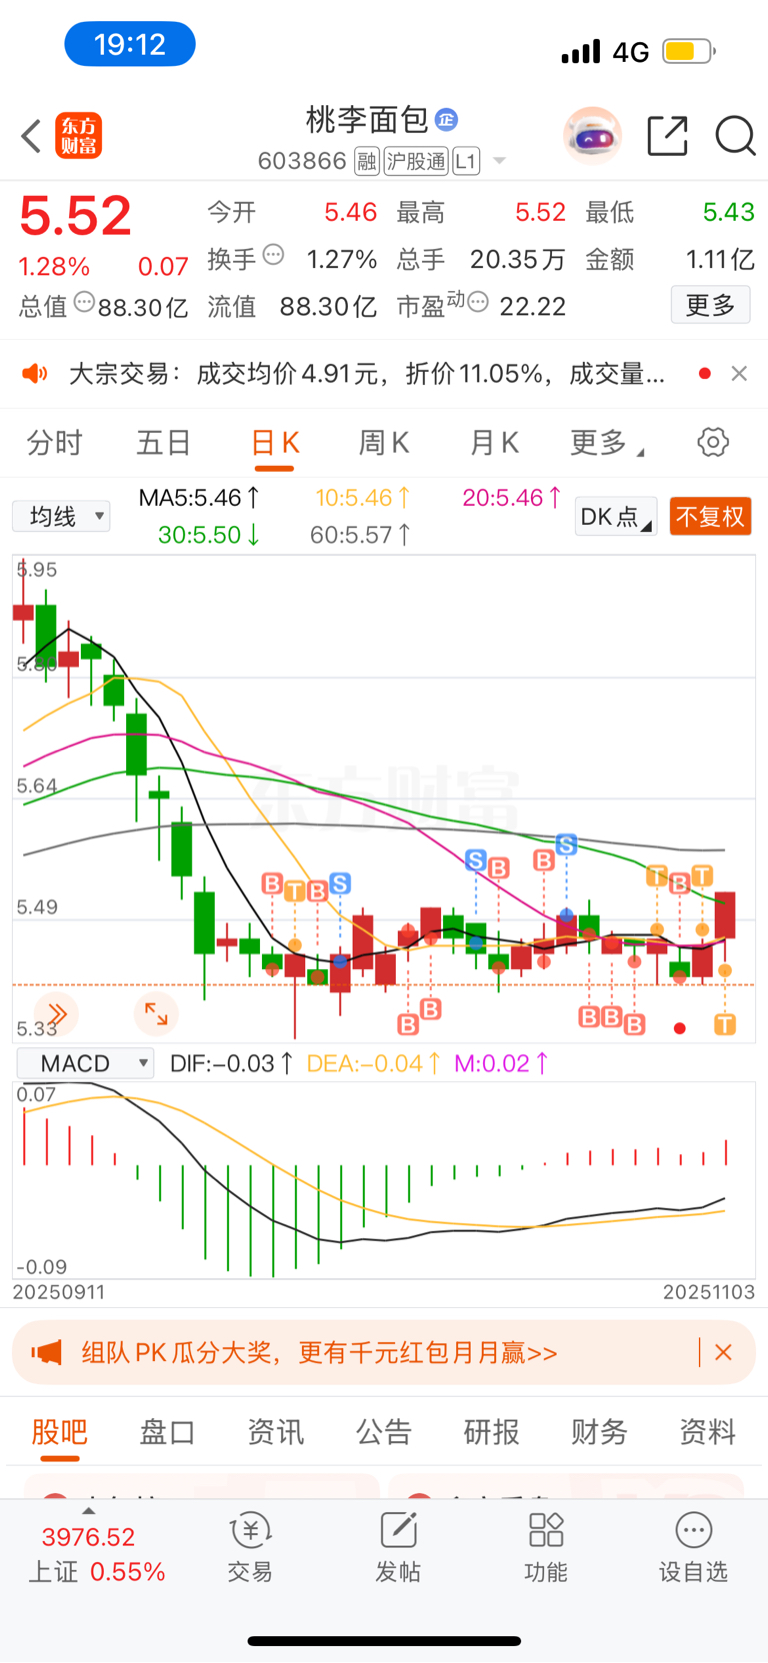Open the 股吧 tab
The width and height of the screenshot is (768, 1663).
60,1432
